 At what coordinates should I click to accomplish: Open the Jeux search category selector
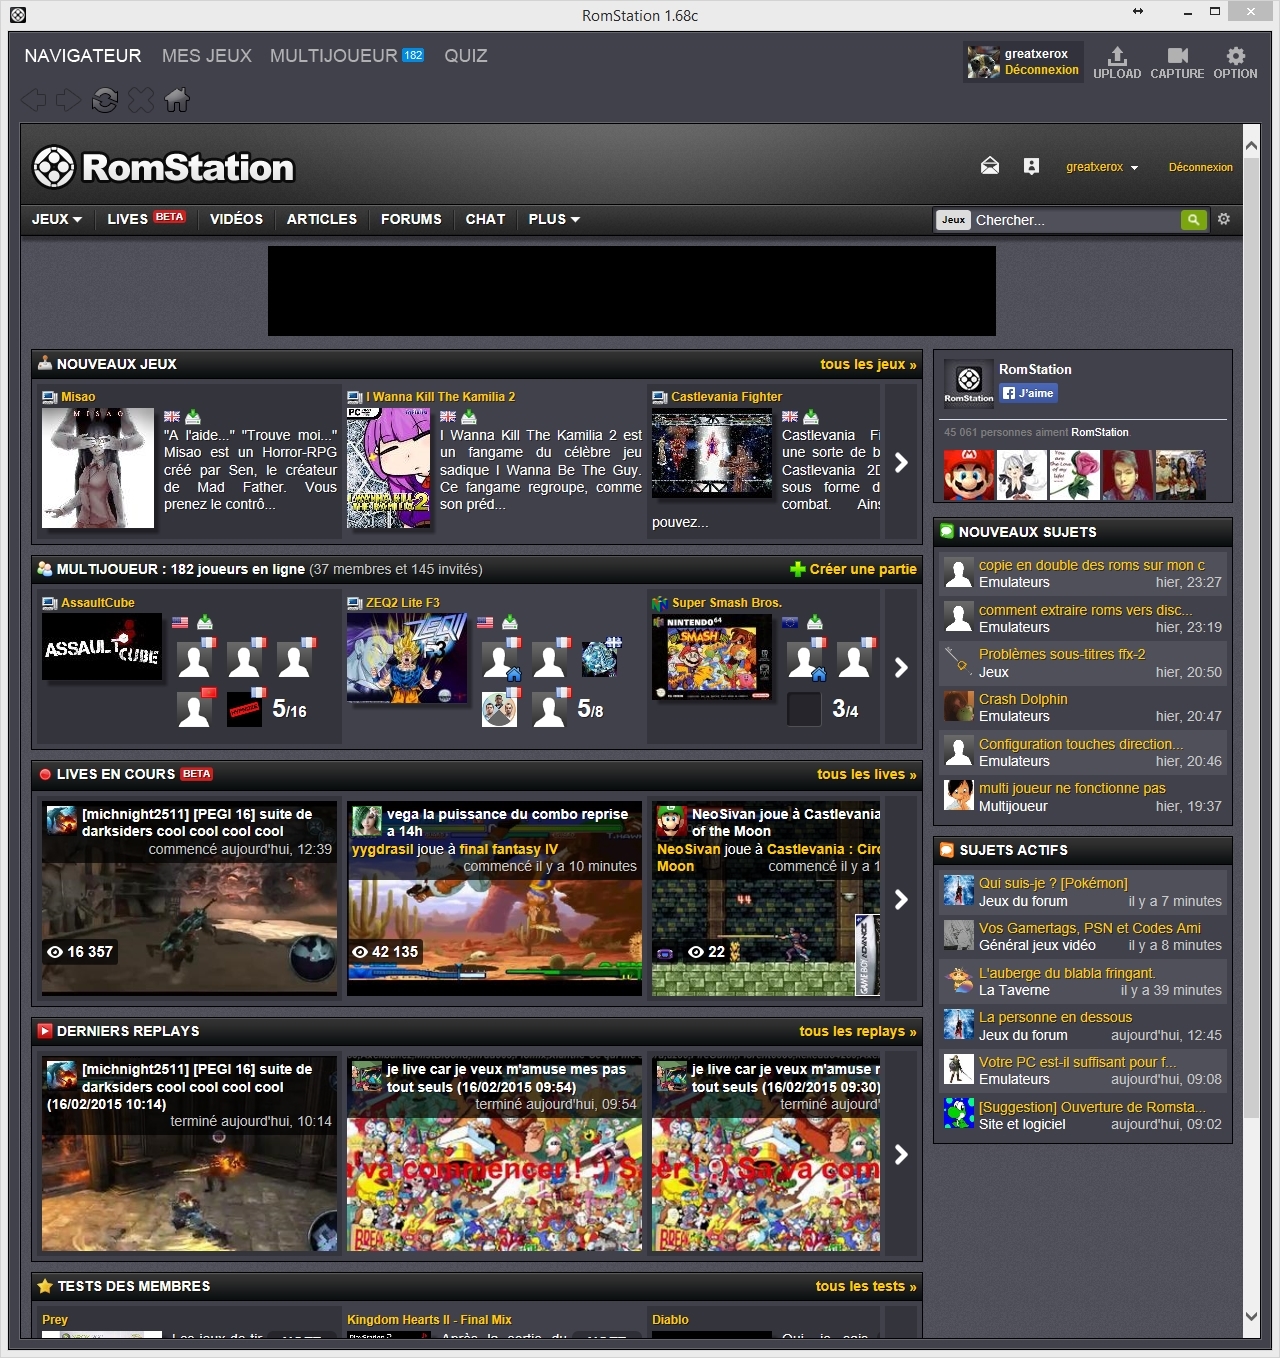pyautogui.click(x=954, y=220)
